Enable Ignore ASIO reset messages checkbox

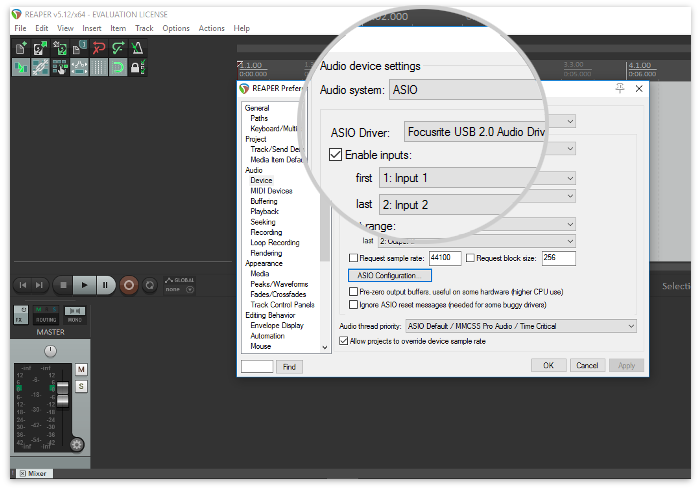pos(353,305)
